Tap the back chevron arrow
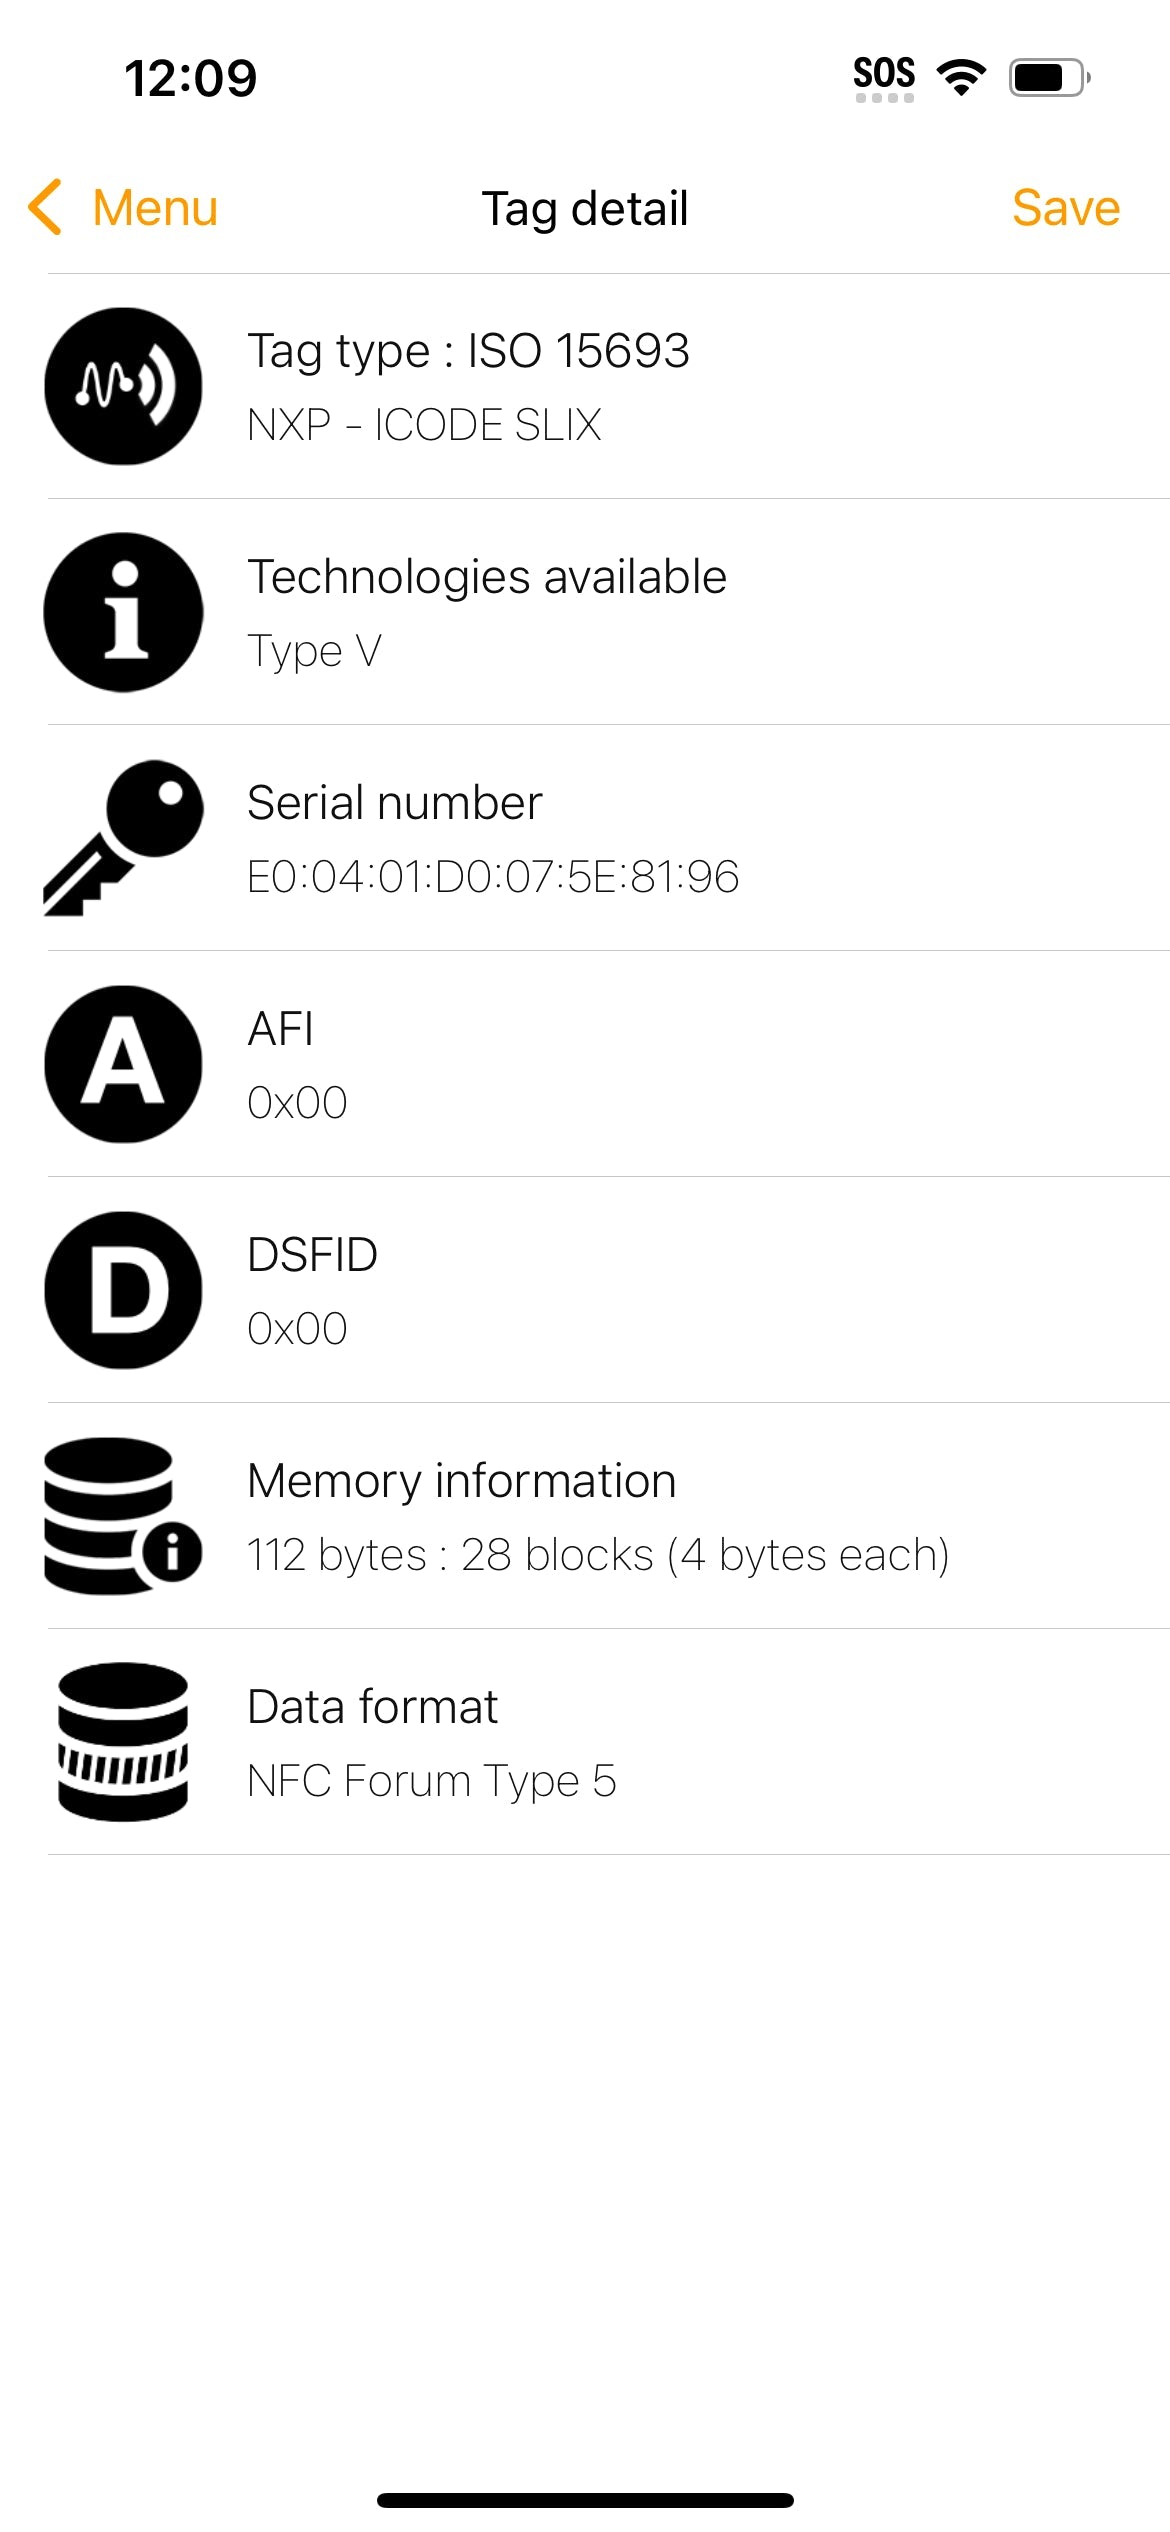The image size is (1170, 2532). click(x=46, y=208)
